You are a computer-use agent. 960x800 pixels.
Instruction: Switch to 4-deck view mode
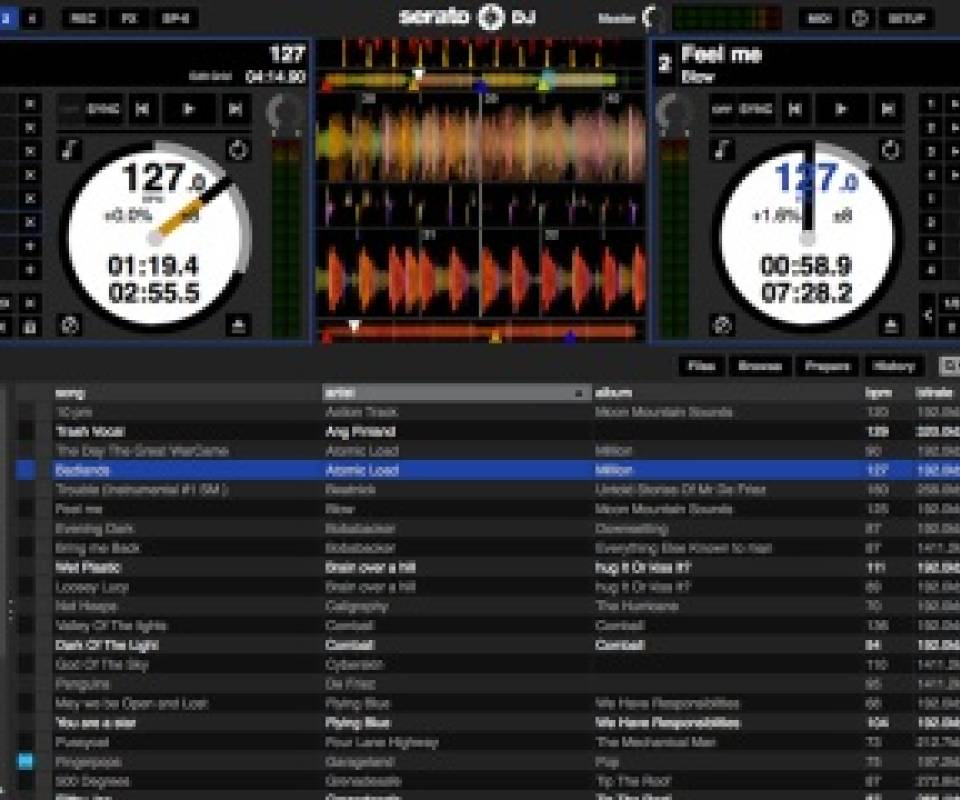click(32, 18)
